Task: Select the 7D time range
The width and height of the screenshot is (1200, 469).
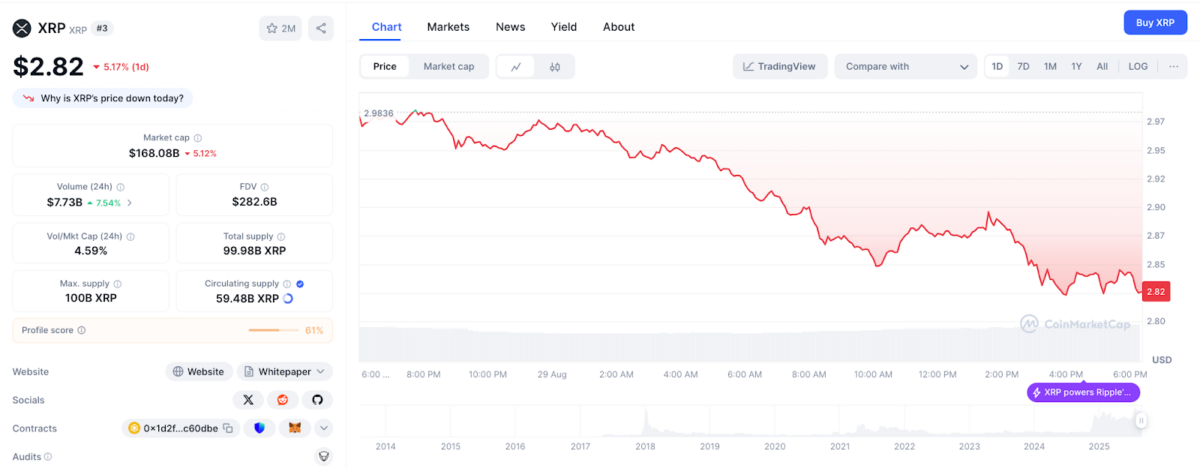Action: [1023, 67]
